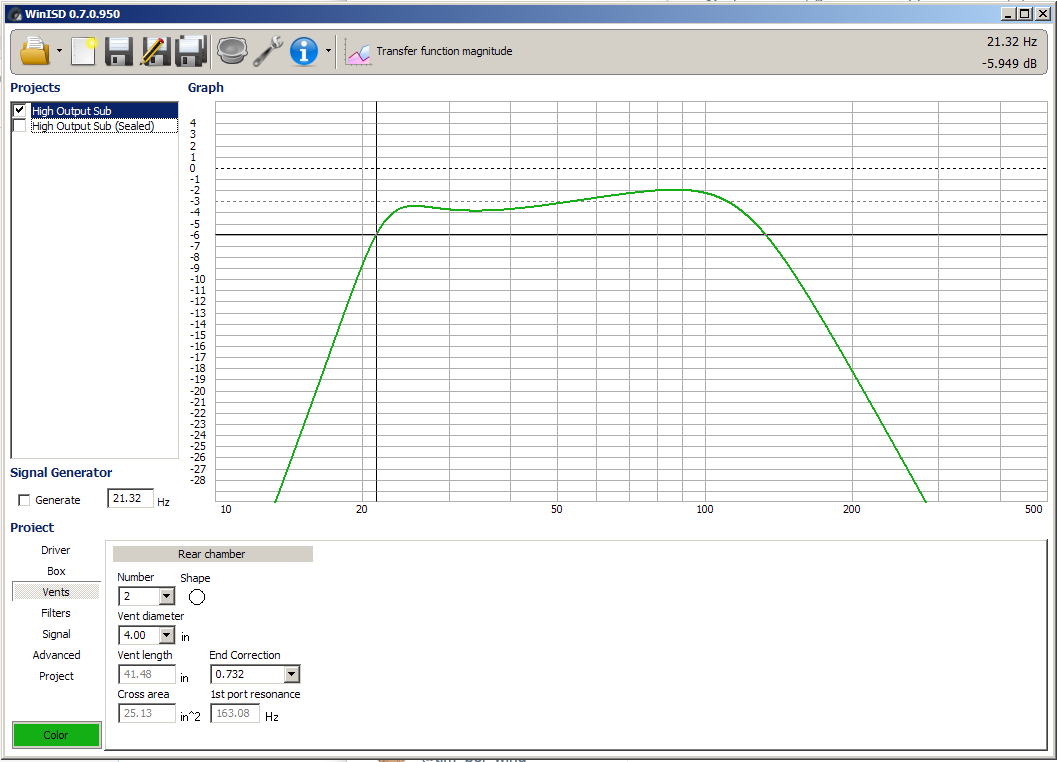Click the save all disks icon
The height and width of the screenshot is (762, 1057).
tap(190, 51)
